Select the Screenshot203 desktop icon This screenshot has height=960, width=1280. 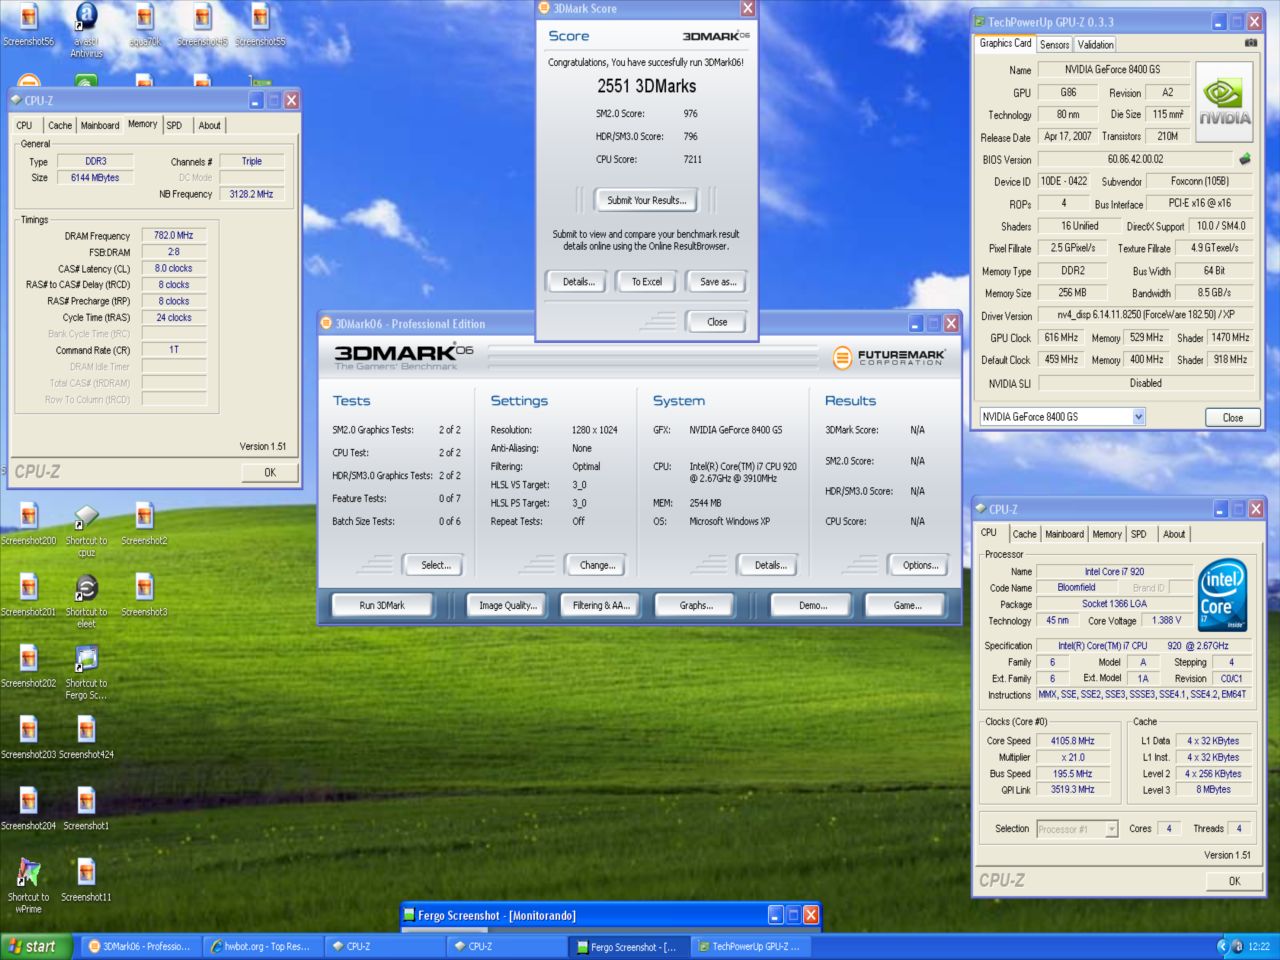coord(28,737)
